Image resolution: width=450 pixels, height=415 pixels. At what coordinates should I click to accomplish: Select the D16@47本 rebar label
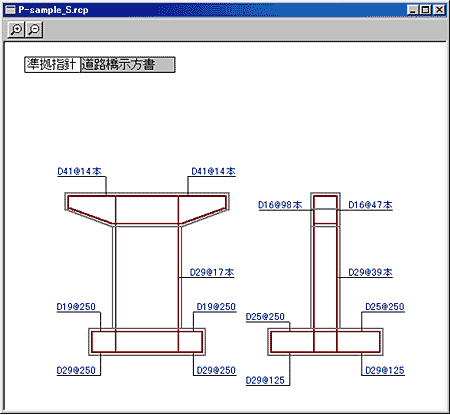[x=370, y=205]
